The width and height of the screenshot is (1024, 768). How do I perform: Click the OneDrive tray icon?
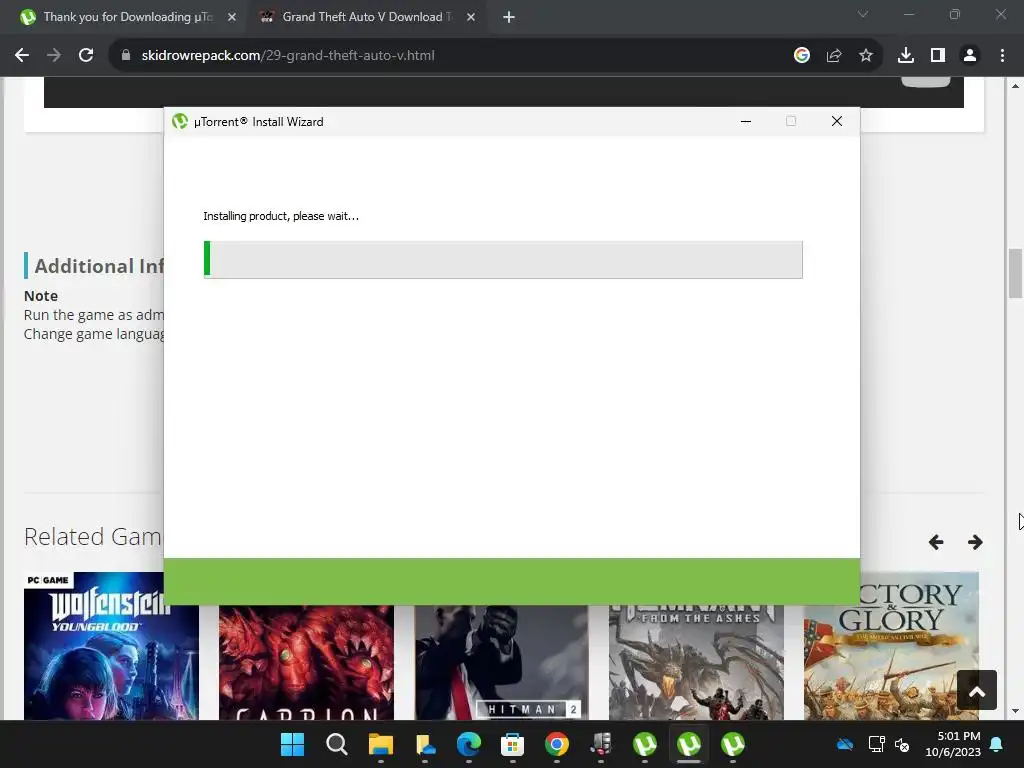pos(845,744)
